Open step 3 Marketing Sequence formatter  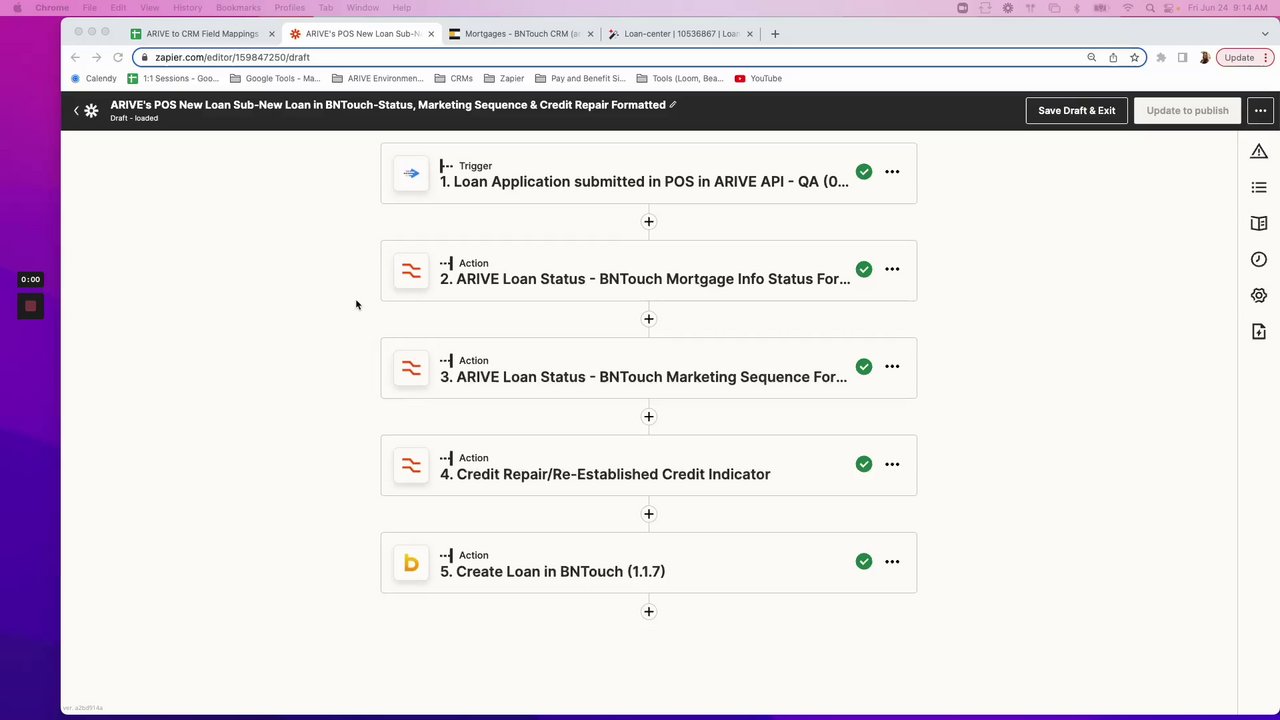coord(648,368)
